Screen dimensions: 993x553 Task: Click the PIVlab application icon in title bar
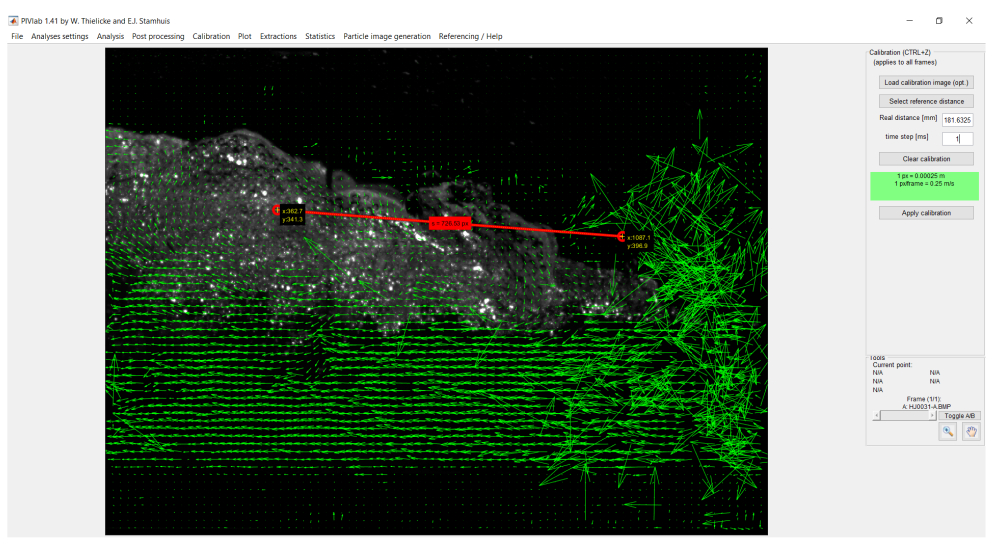[13, 20]
